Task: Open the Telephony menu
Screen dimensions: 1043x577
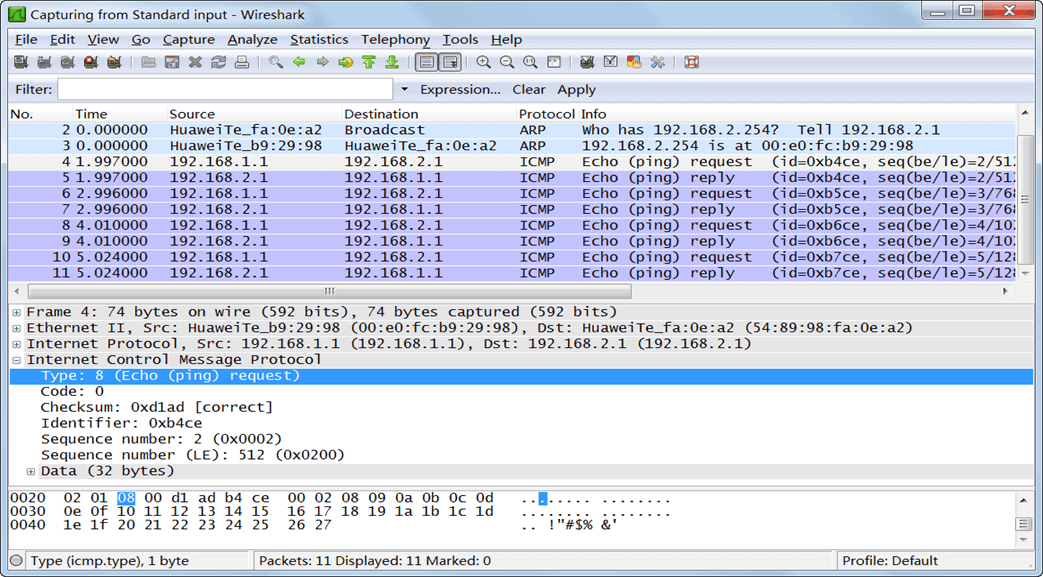Action: pos(395,39)
